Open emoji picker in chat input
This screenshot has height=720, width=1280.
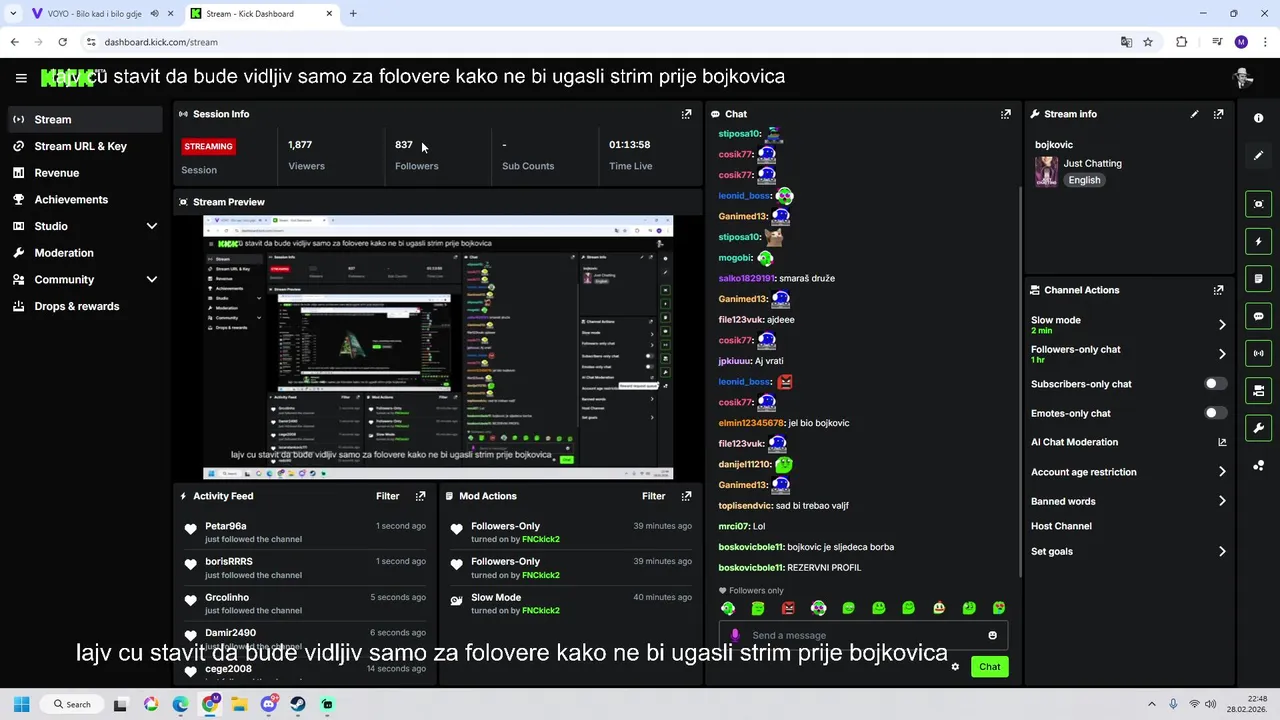click(992, 635)
